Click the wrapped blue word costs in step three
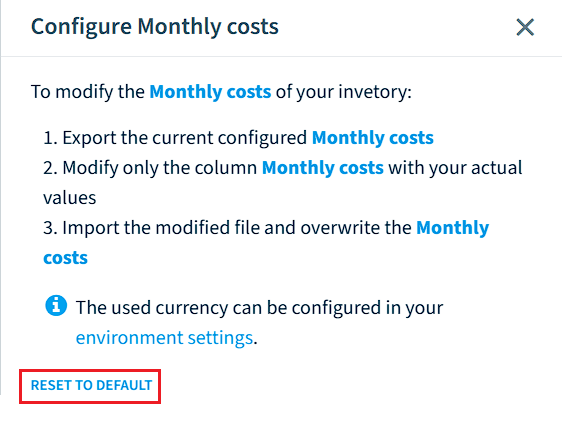Viewport: 562px width, 422px height. pyautogui.click(x=65, y=258)
